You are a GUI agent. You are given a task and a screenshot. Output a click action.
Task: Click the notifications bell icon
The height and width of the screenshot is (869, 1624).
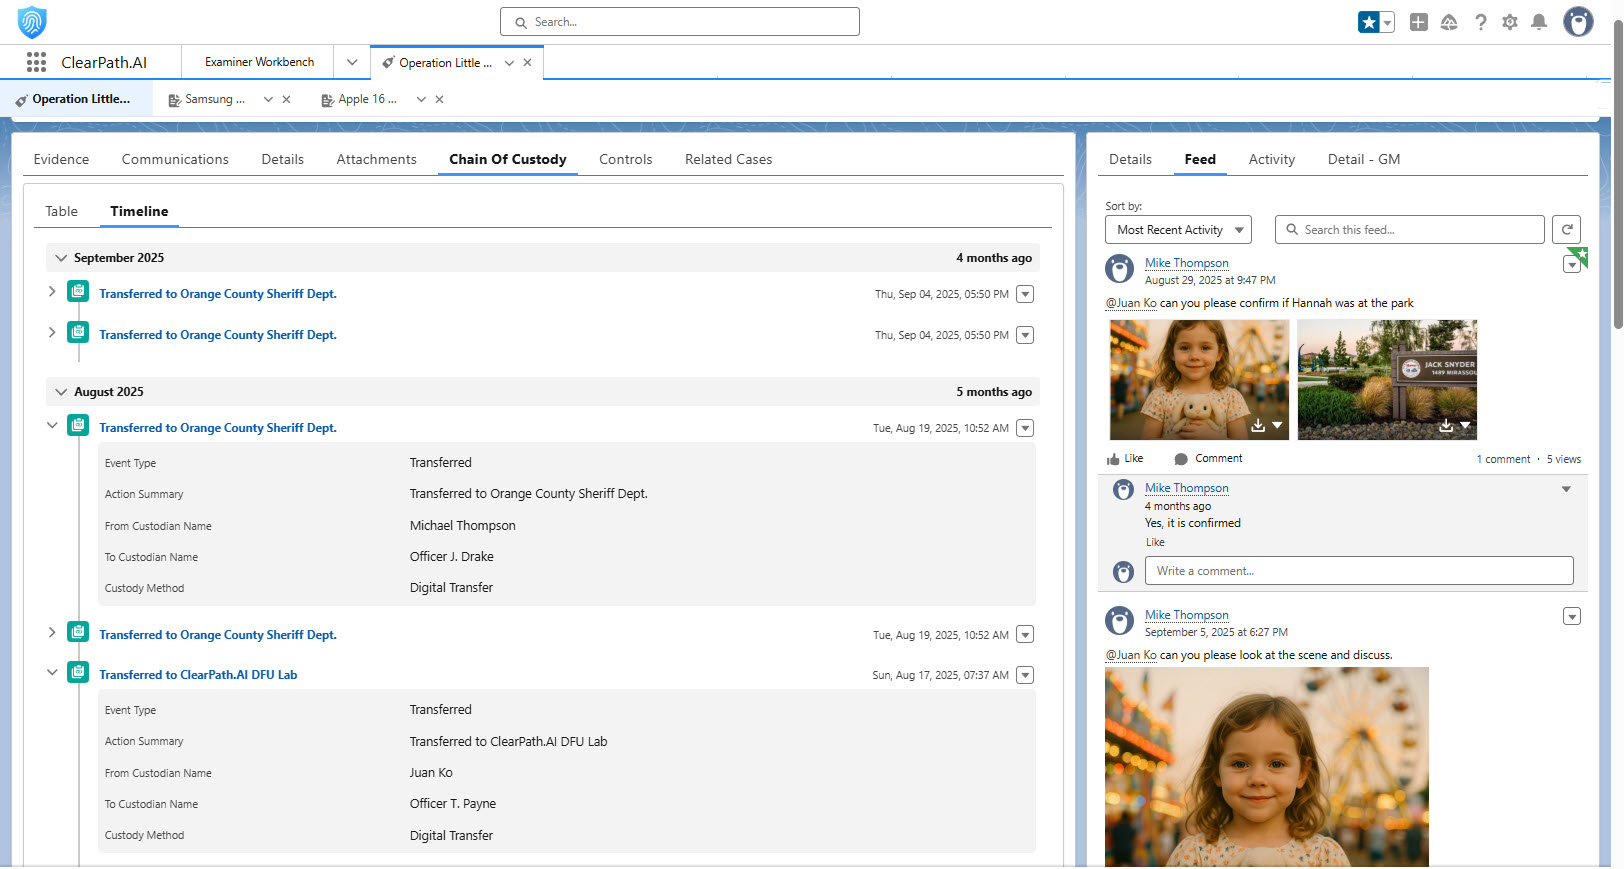pos(1539,22)
